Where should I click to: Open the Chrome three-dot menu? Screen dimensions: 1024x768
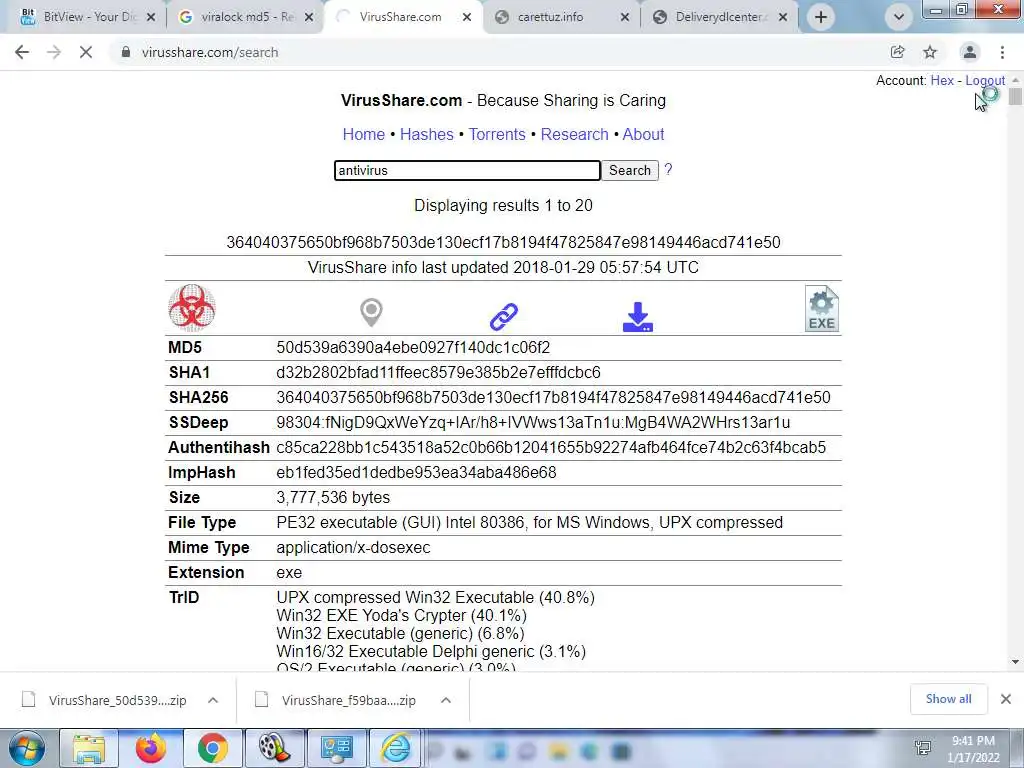click(x=1002, y=52)
